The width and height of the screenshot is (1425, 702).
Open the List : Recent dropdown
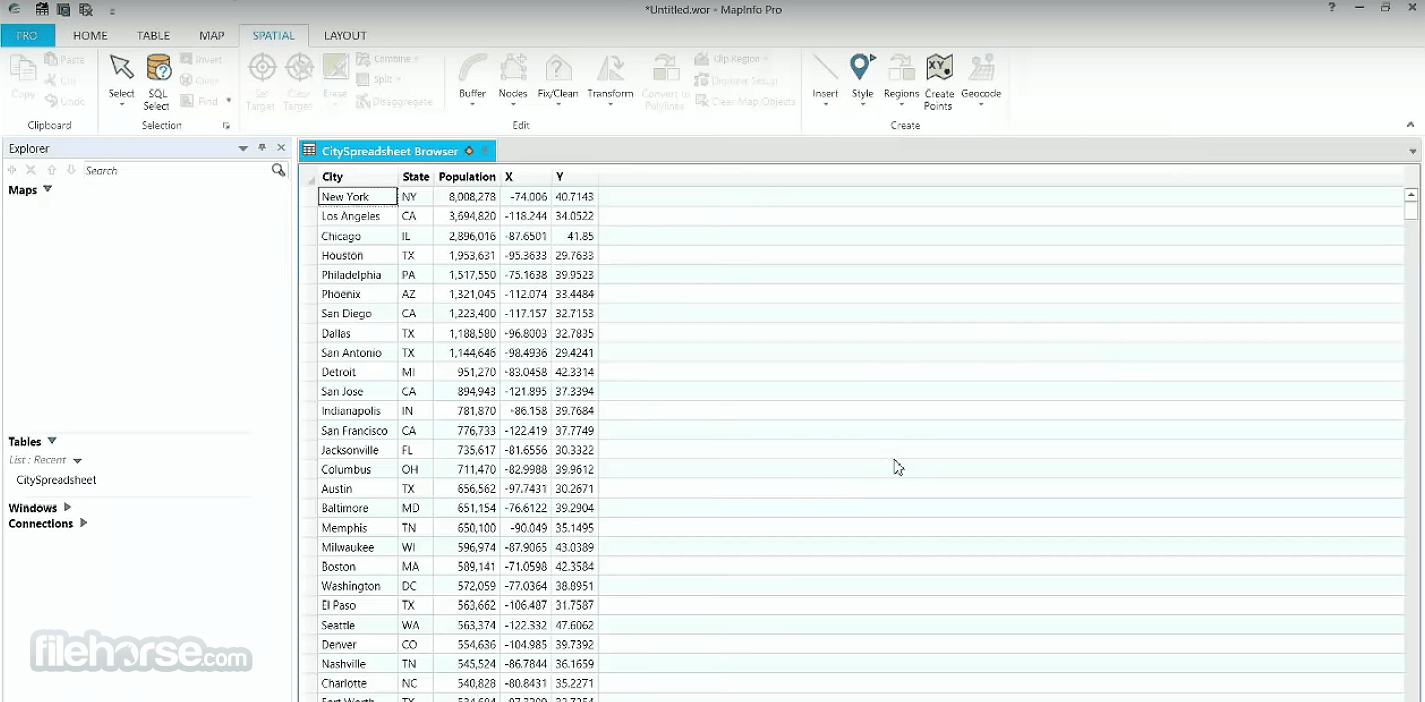(x=77, y=461)
